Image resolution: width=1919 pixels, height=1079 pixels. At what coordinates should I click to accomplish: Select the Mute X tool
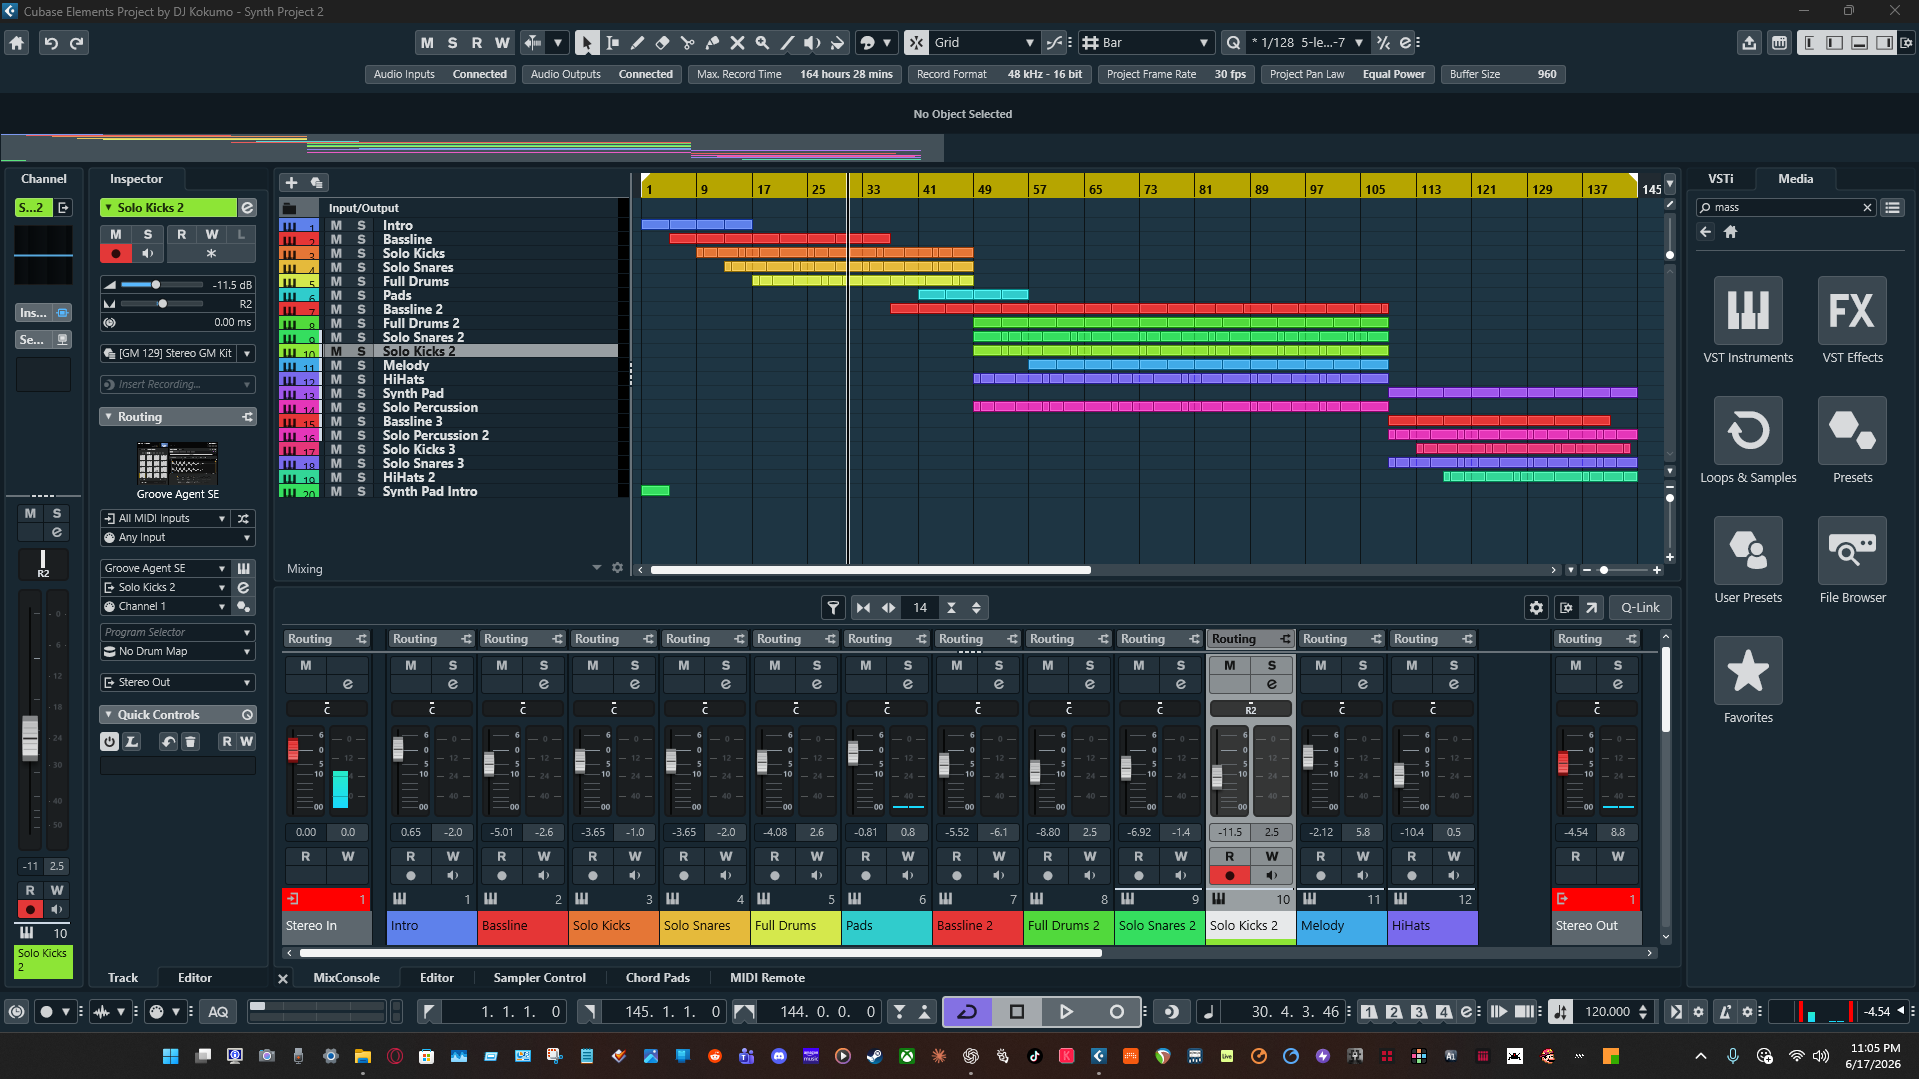737,43
